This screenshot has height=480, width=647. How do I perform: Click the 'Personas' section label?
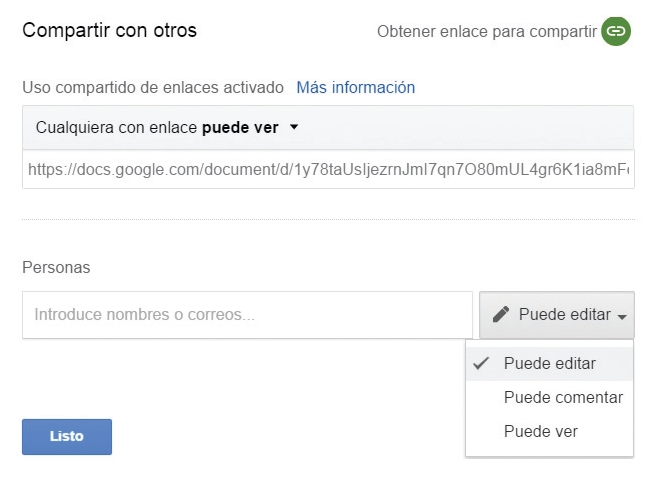click(x=56, y=267)
